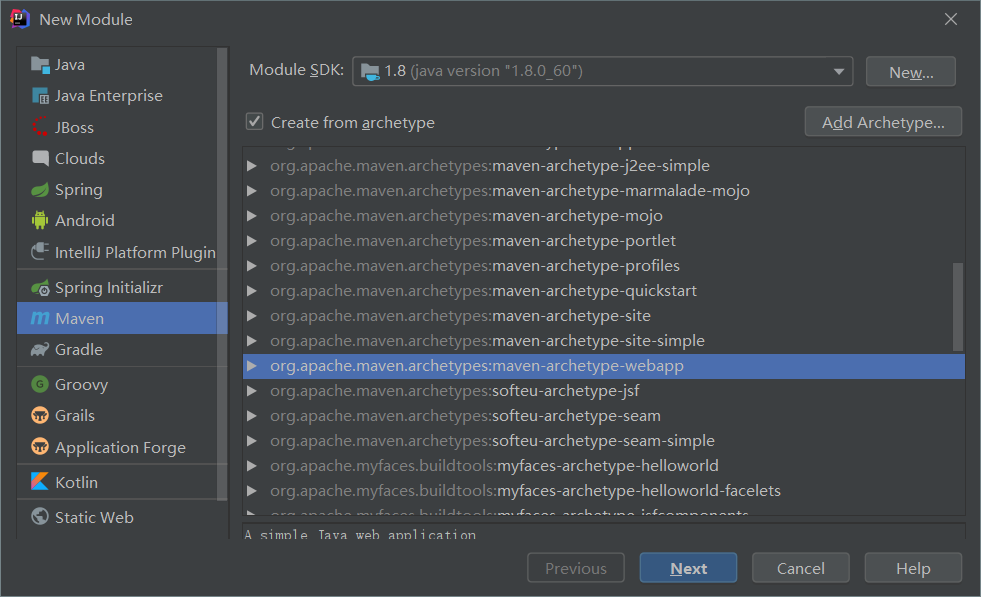Click the Android robot icon

(40, 220)
